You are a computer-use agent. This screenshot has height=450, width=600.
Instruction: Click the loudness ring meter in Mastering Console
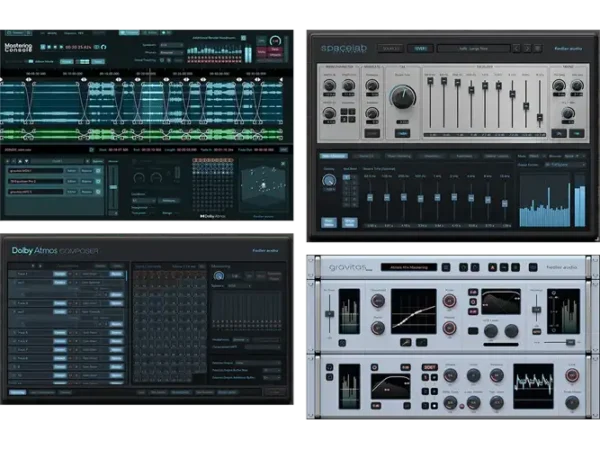click(275, 41)
